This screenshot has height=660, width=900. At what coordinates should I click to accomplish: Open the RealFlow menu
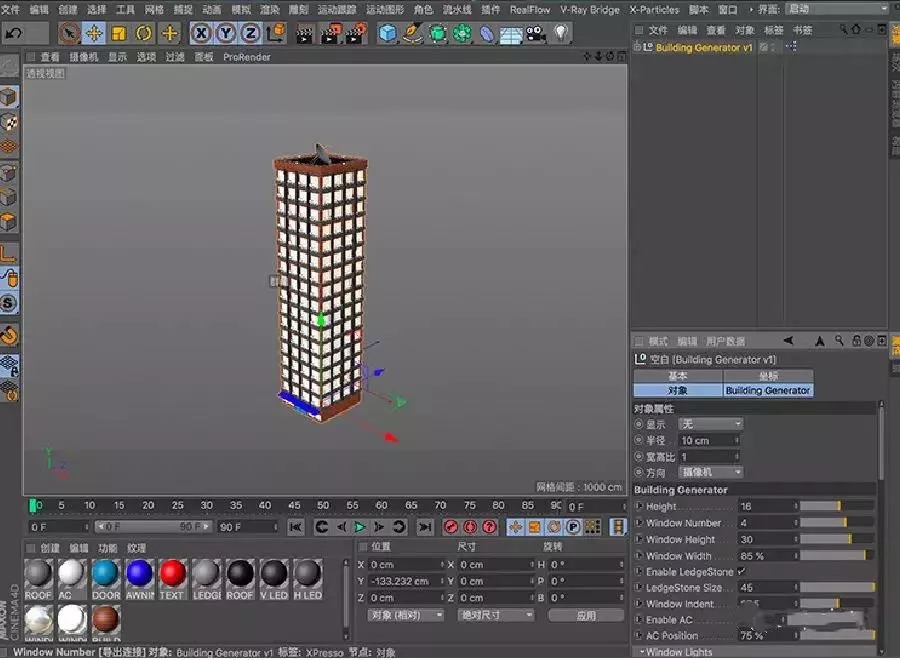(529, 9)
